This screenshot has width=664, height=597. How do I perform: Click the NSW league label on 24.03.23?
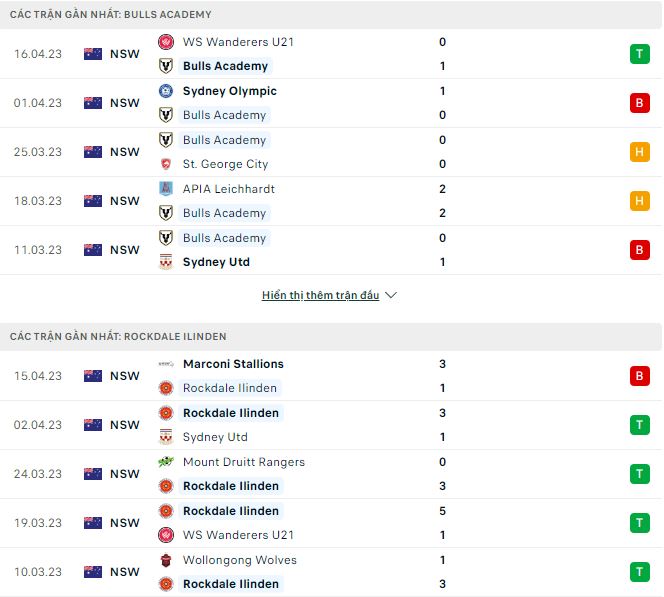tap(125, 474)
